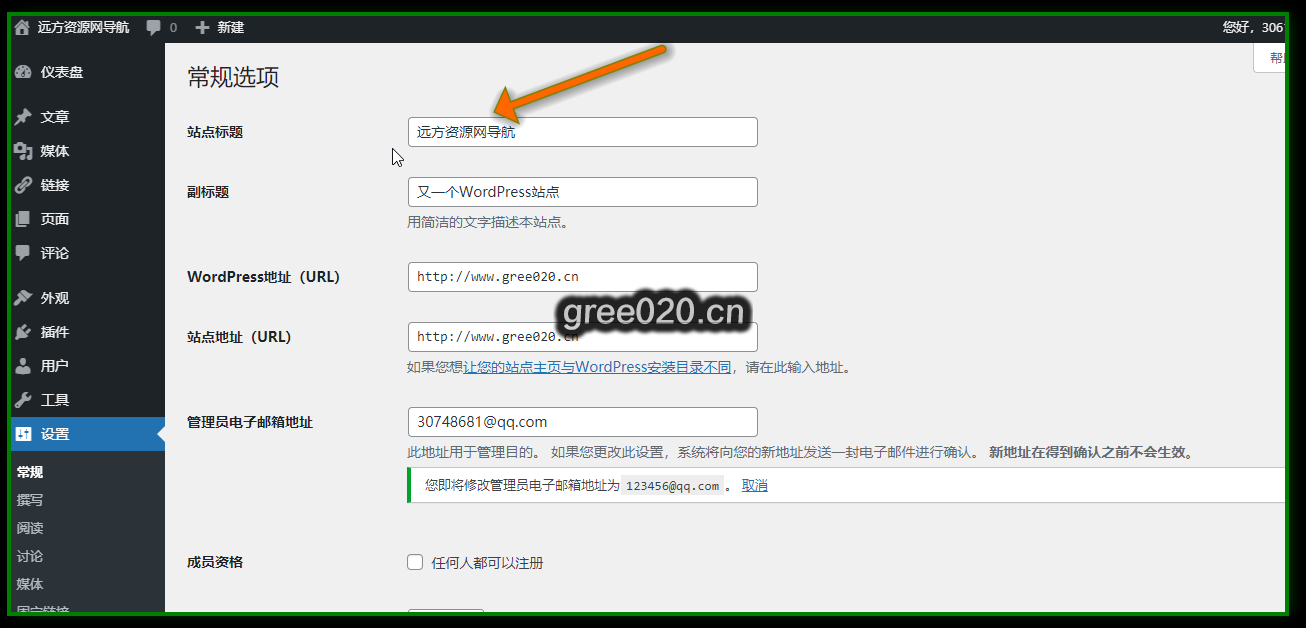Open the 插件 plugin icon
This screenshot has width=1306, height=628.
23,332
